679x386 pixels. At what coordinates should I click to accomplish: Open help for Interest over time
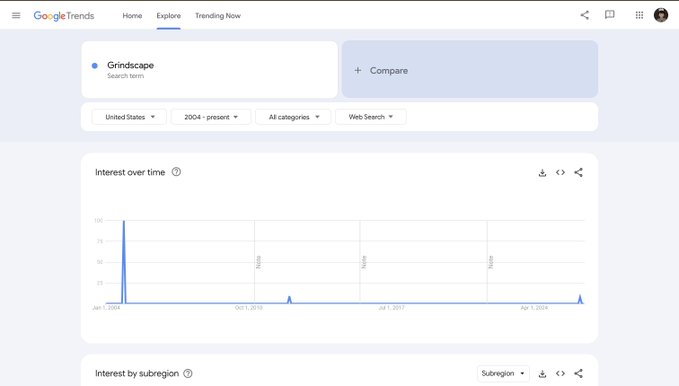tap(176, 172)
